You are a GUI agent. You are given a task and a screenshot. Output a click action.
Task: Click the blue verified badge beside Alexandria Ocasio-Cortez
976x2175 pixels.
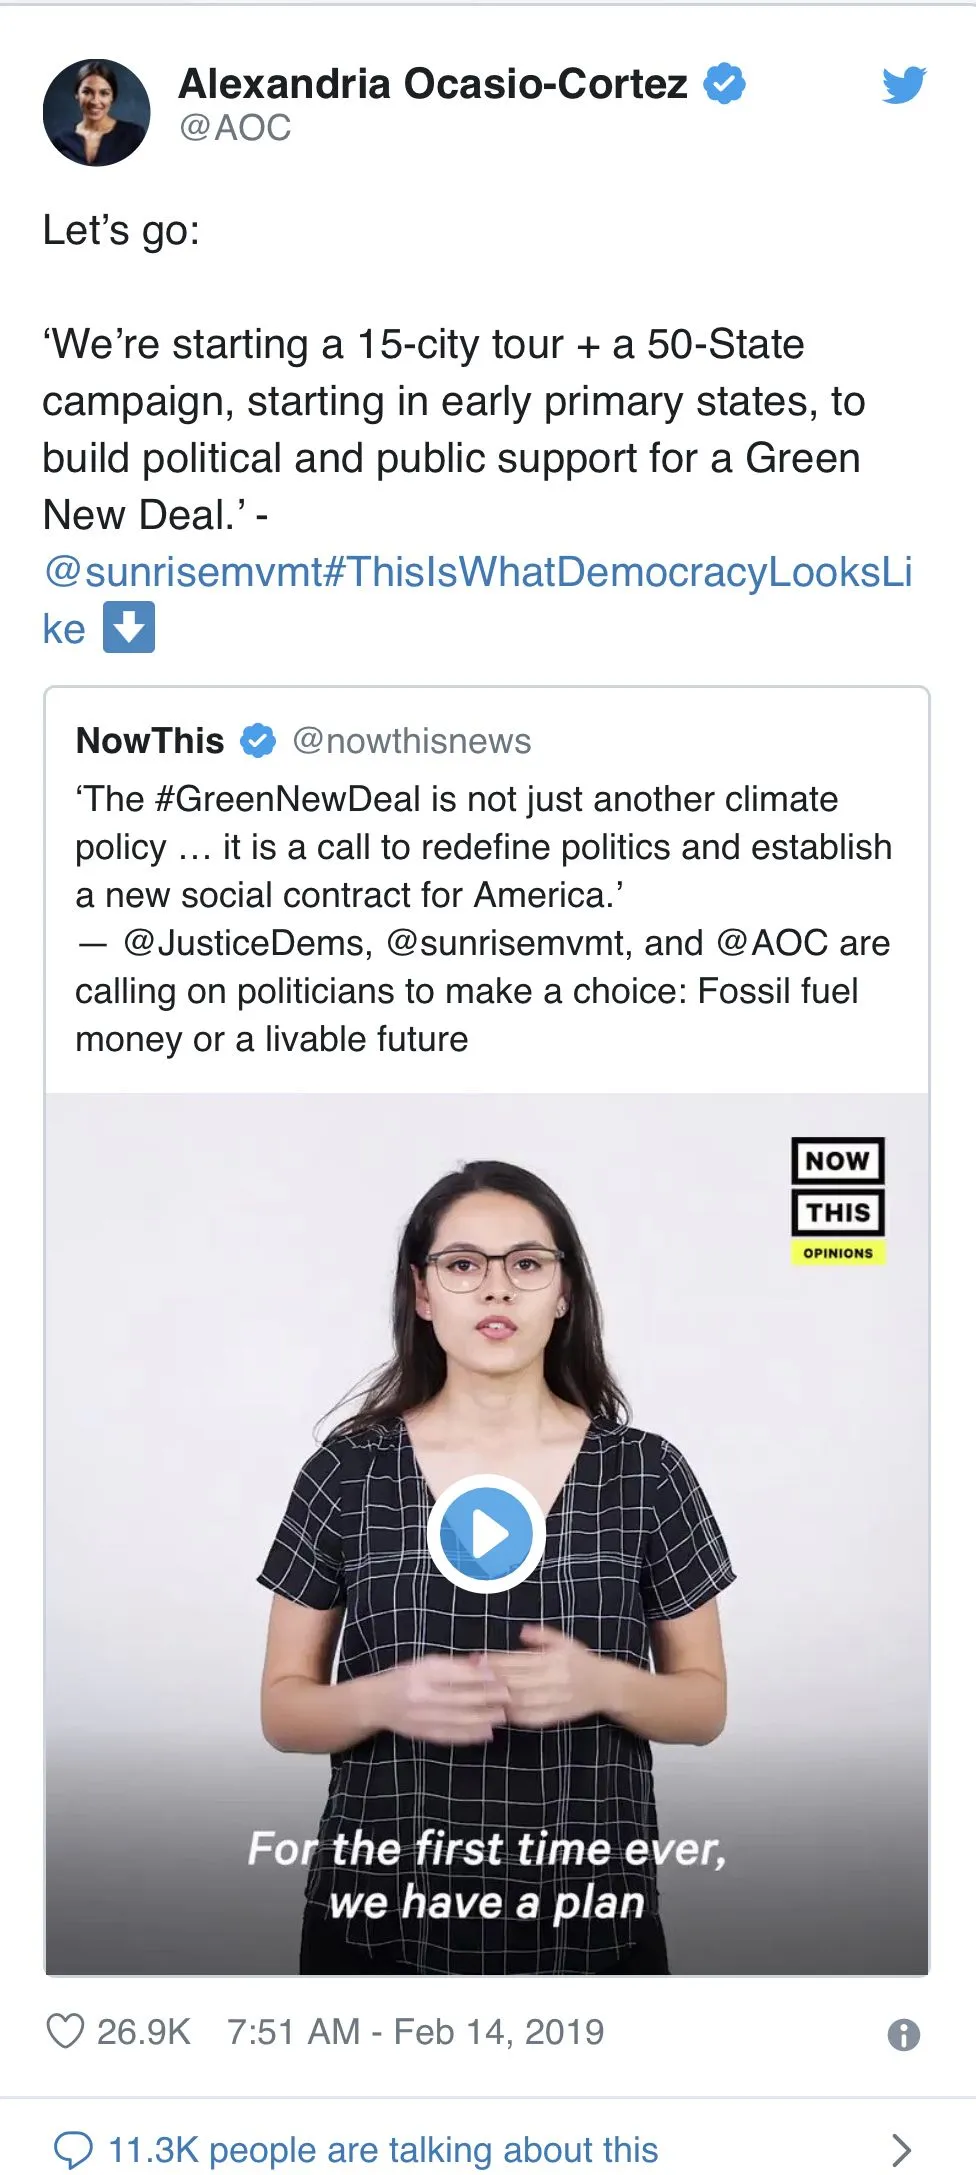tap(725, 84)
